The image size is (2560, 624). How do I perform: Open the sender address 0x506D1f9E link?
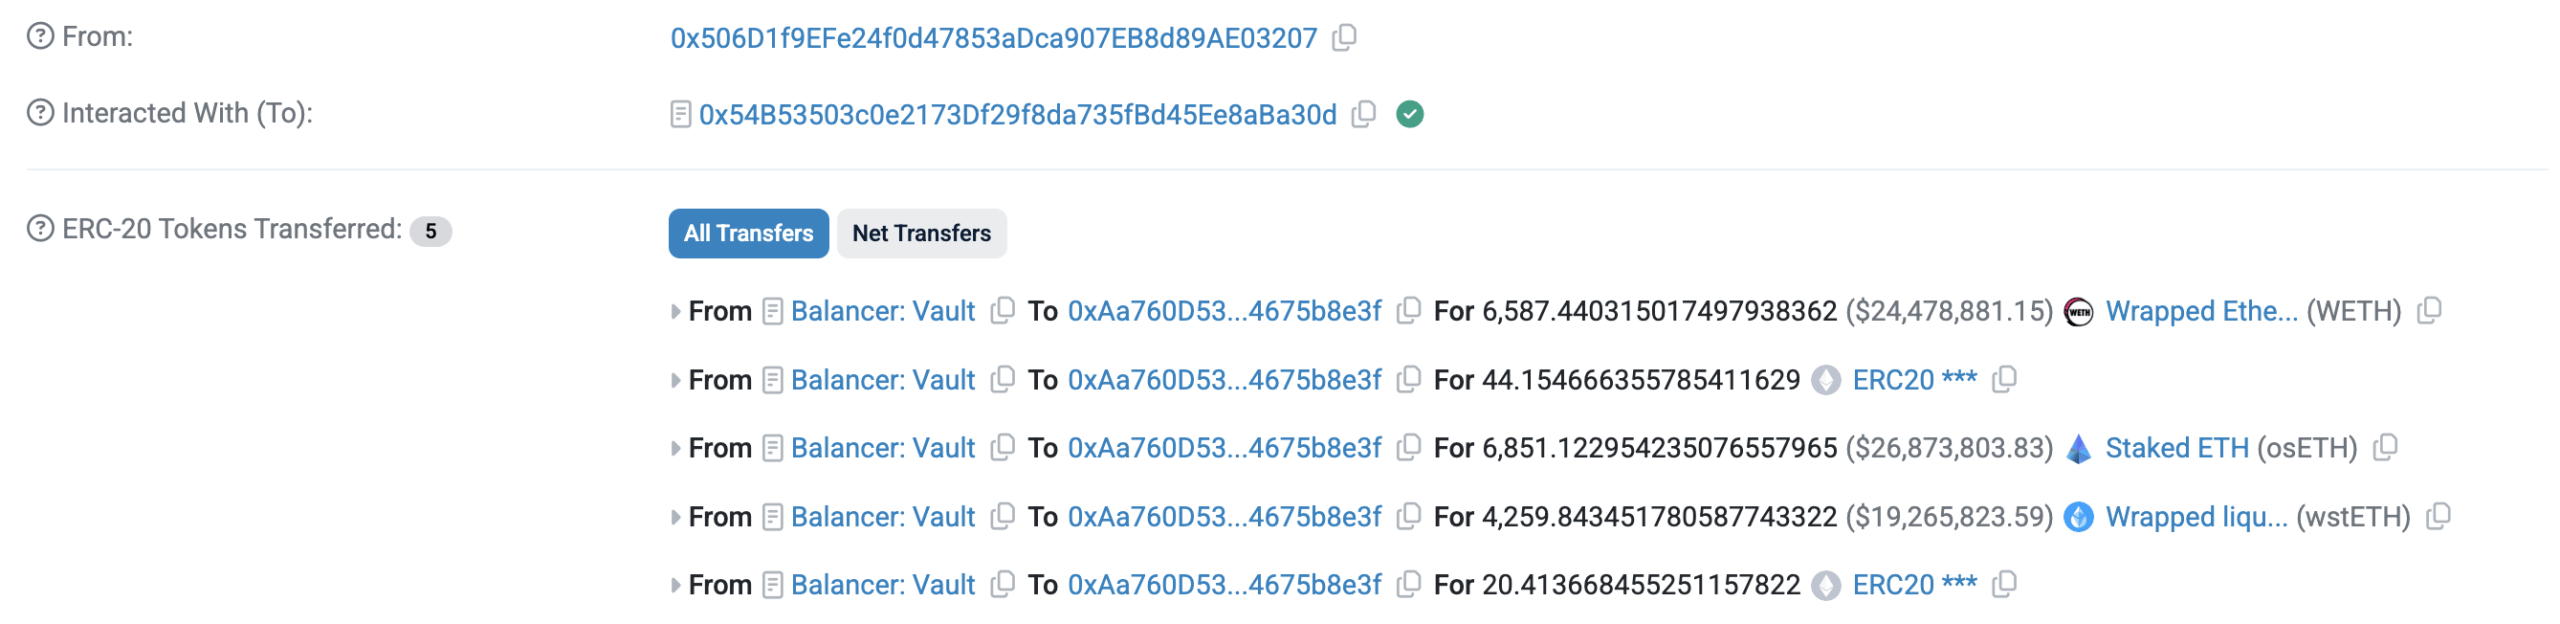[993, 38]
